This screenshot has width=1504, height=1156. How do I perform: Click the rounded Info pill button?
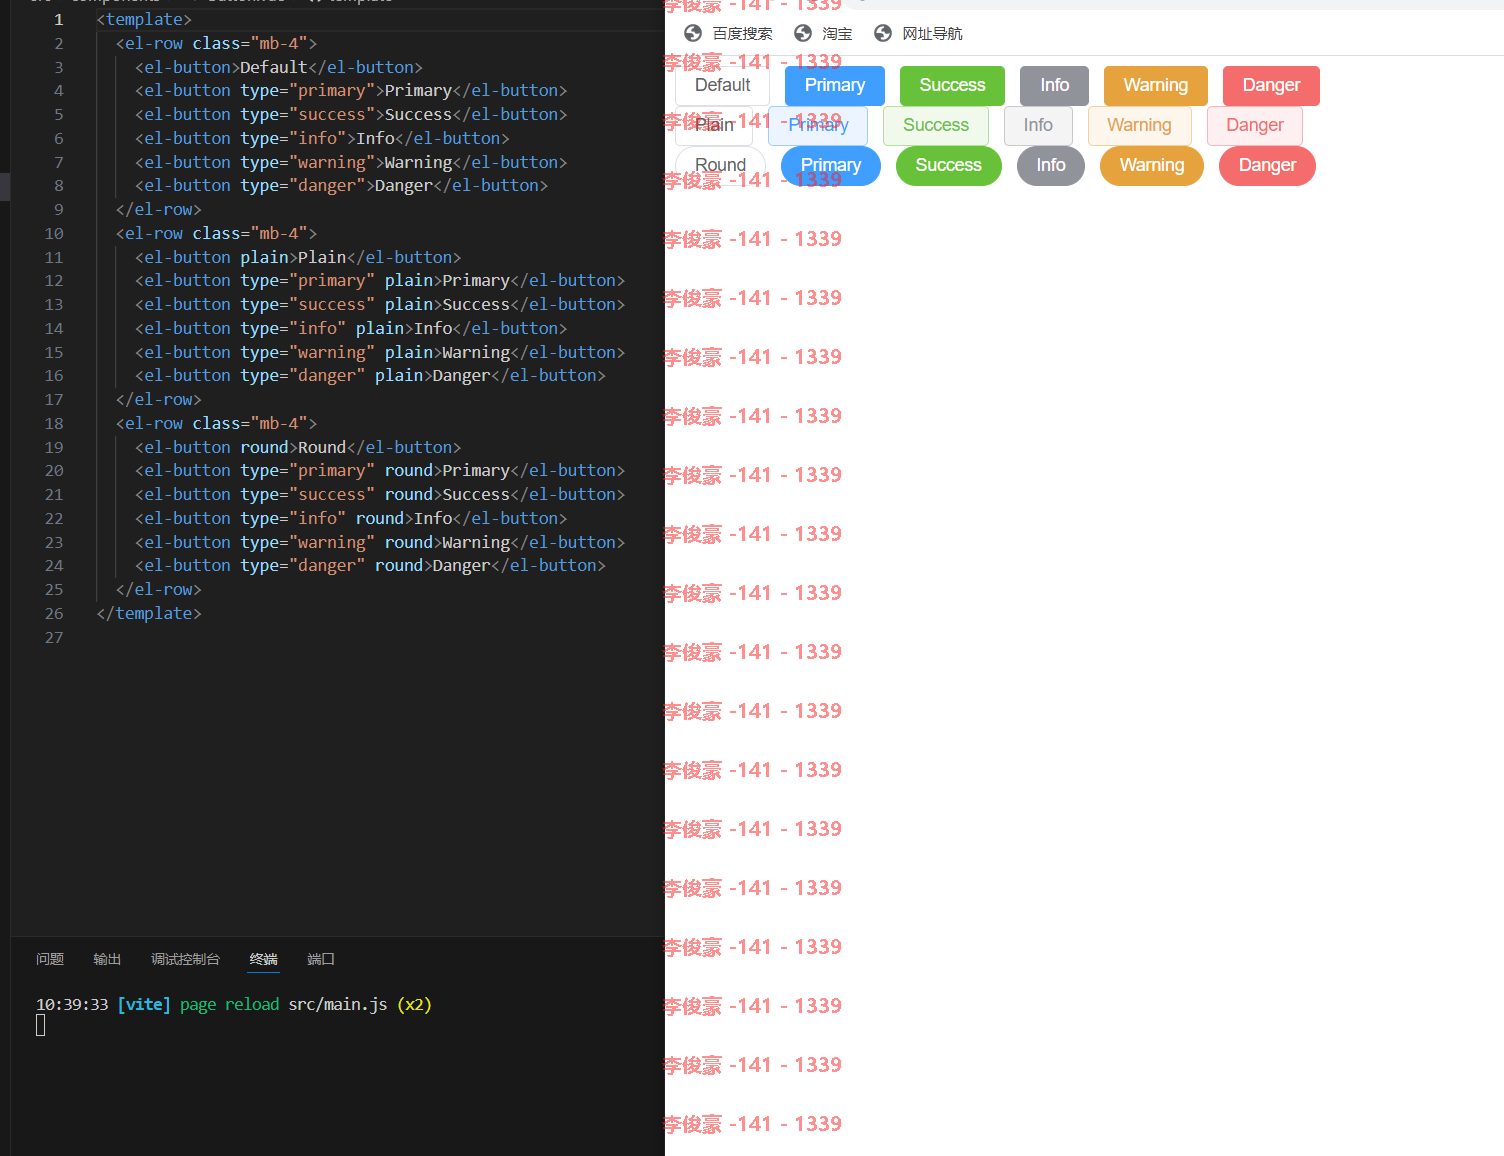pos(1051,165)
